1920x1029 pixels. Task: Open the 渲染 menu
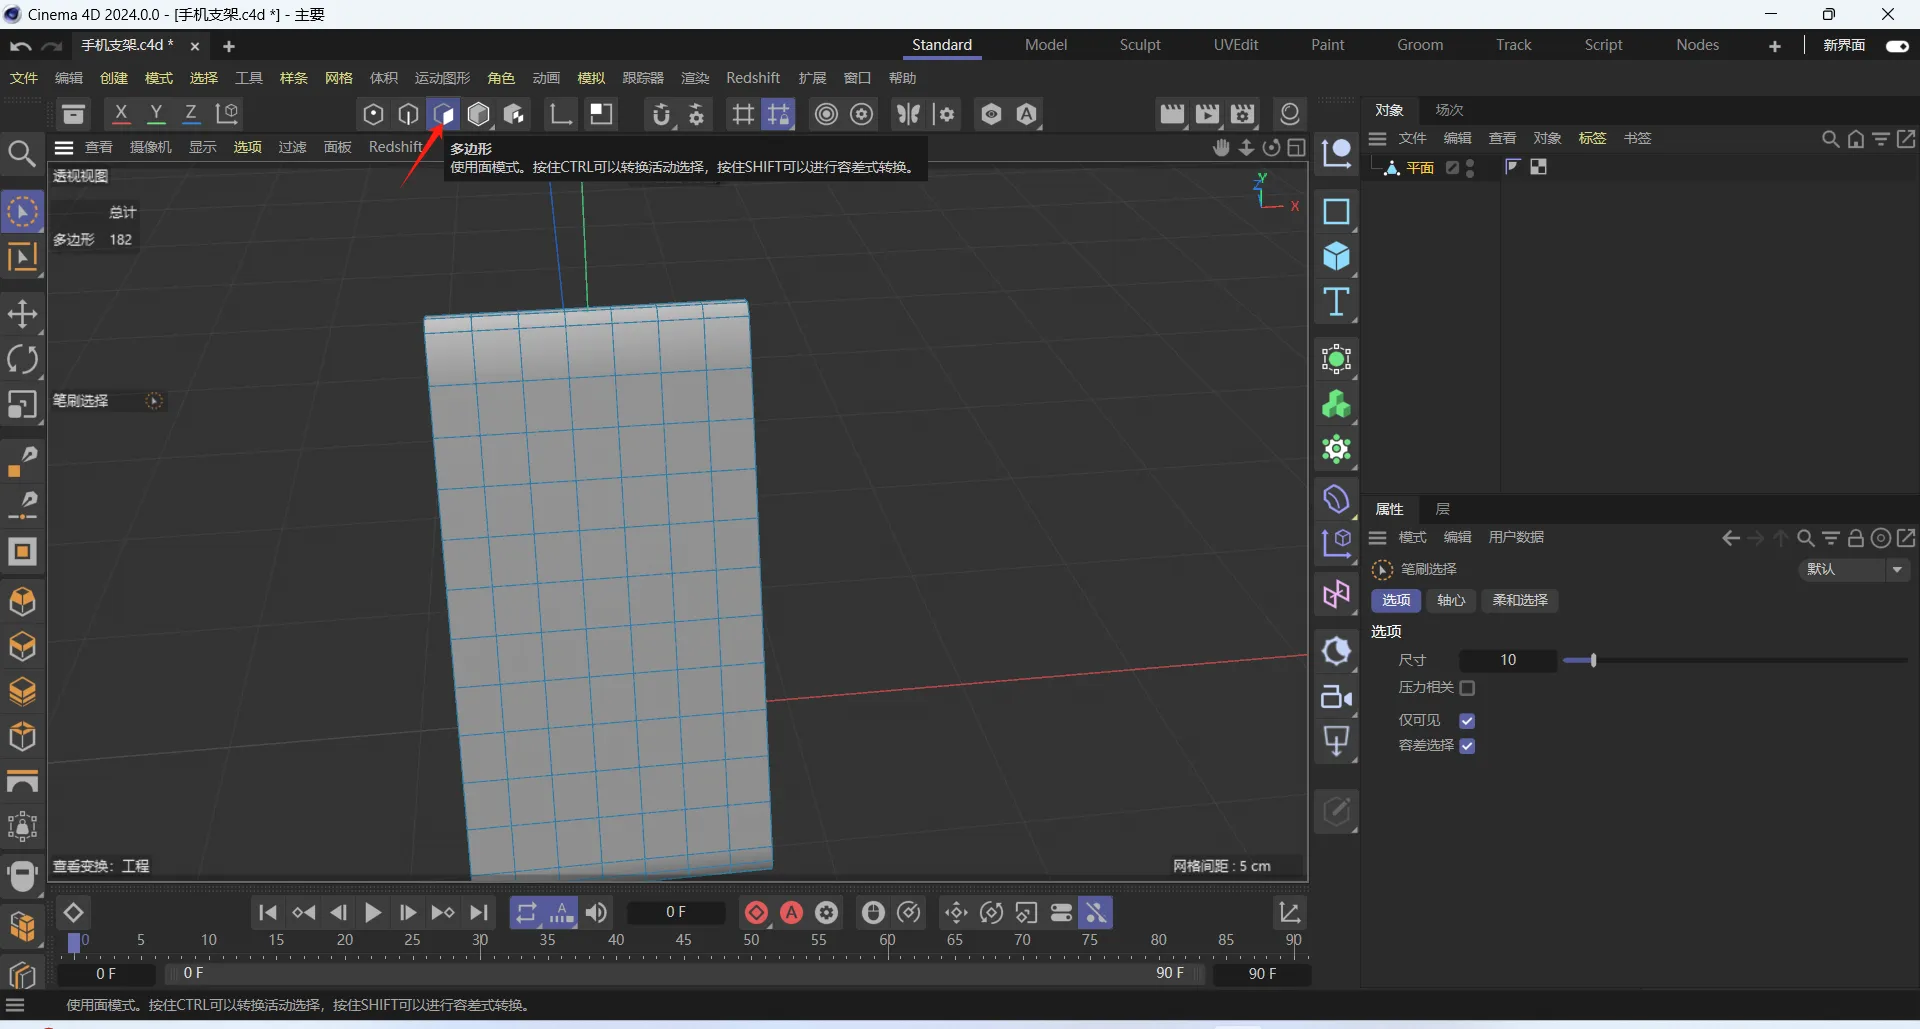694,78
